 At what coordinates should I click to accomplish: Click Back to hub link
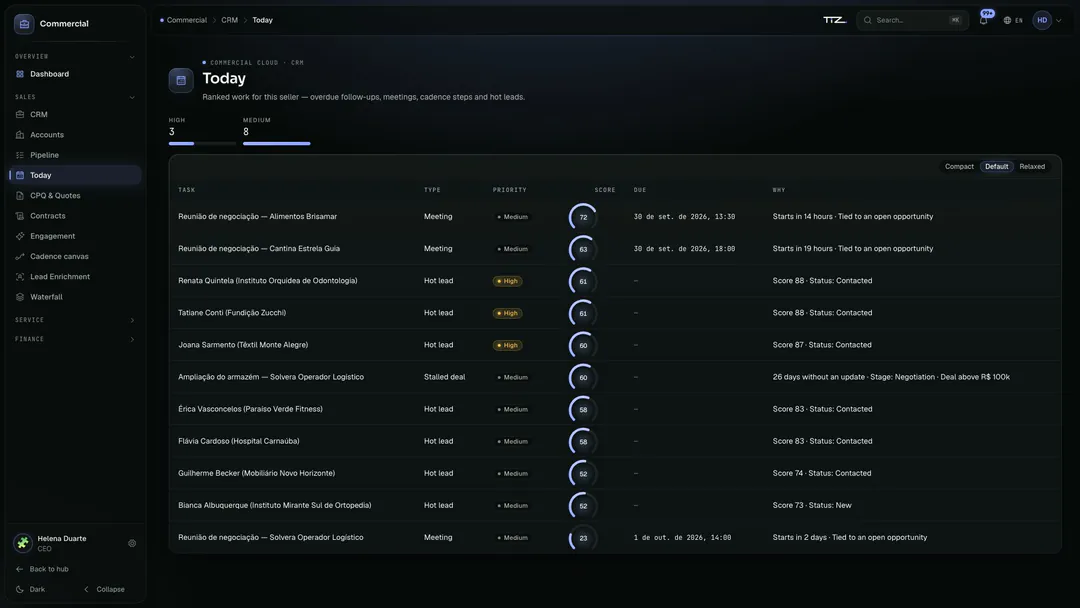coord(49,569)
